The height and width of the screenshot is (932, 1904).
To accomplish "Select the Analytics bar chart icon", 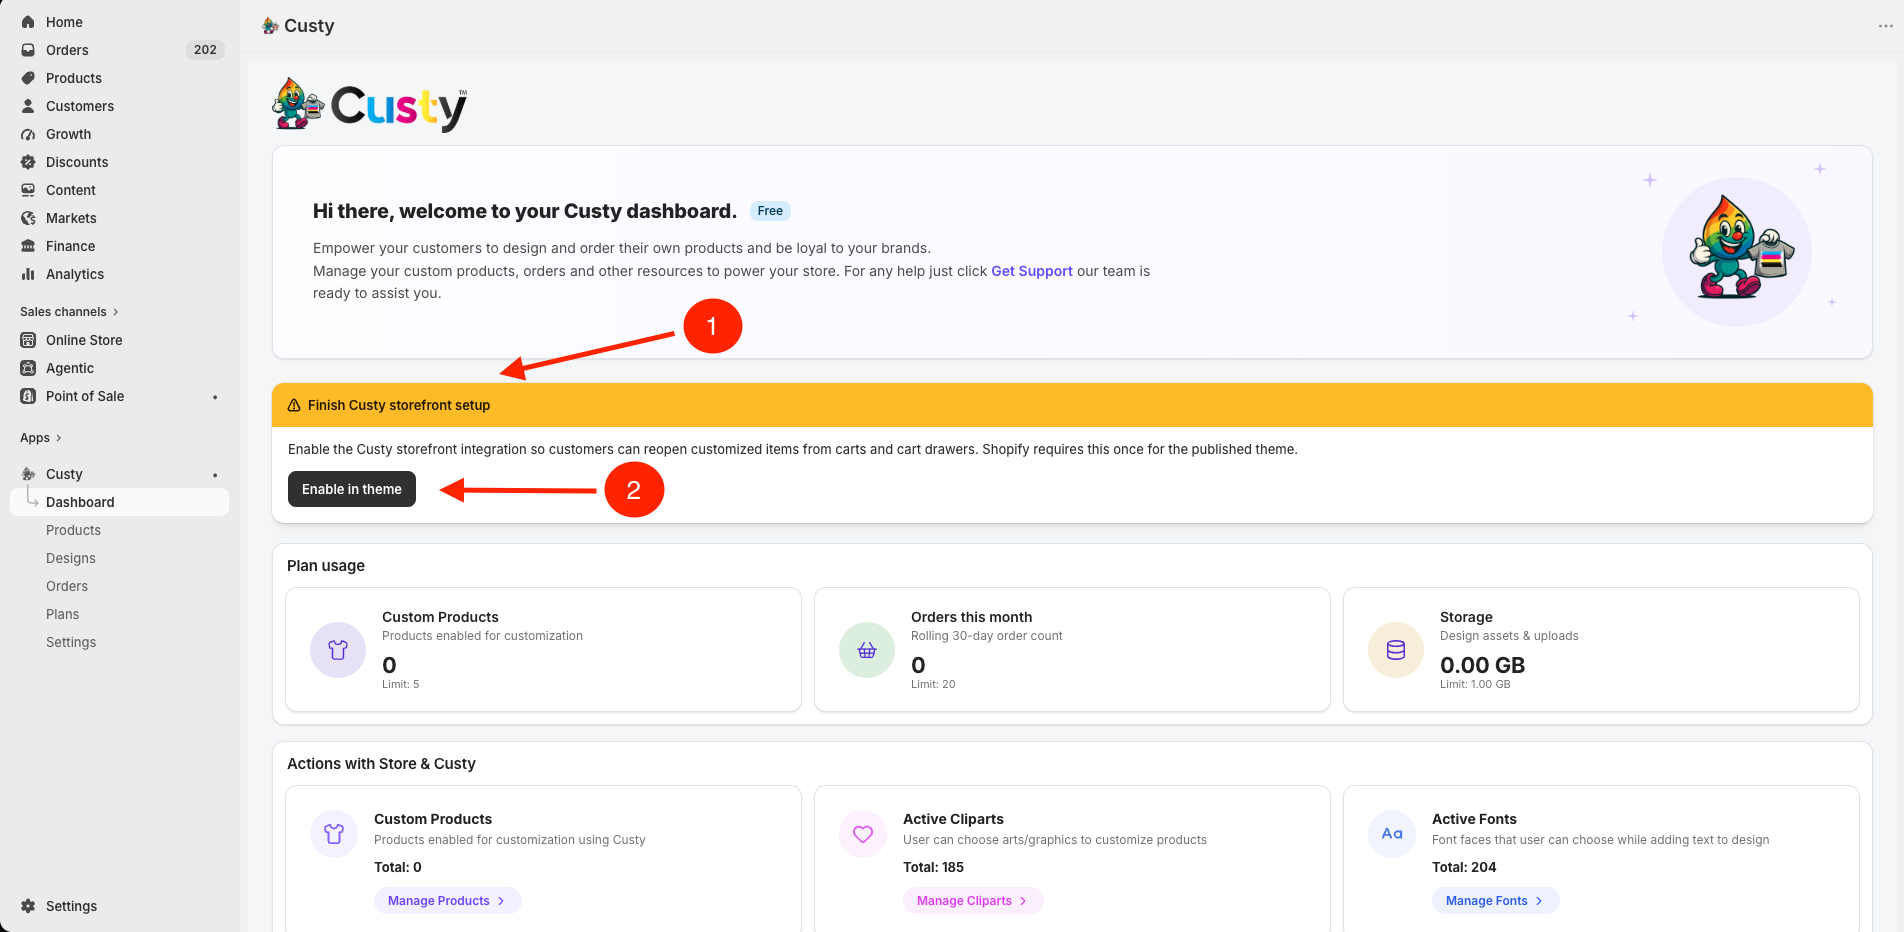I will tap(28, 274).
